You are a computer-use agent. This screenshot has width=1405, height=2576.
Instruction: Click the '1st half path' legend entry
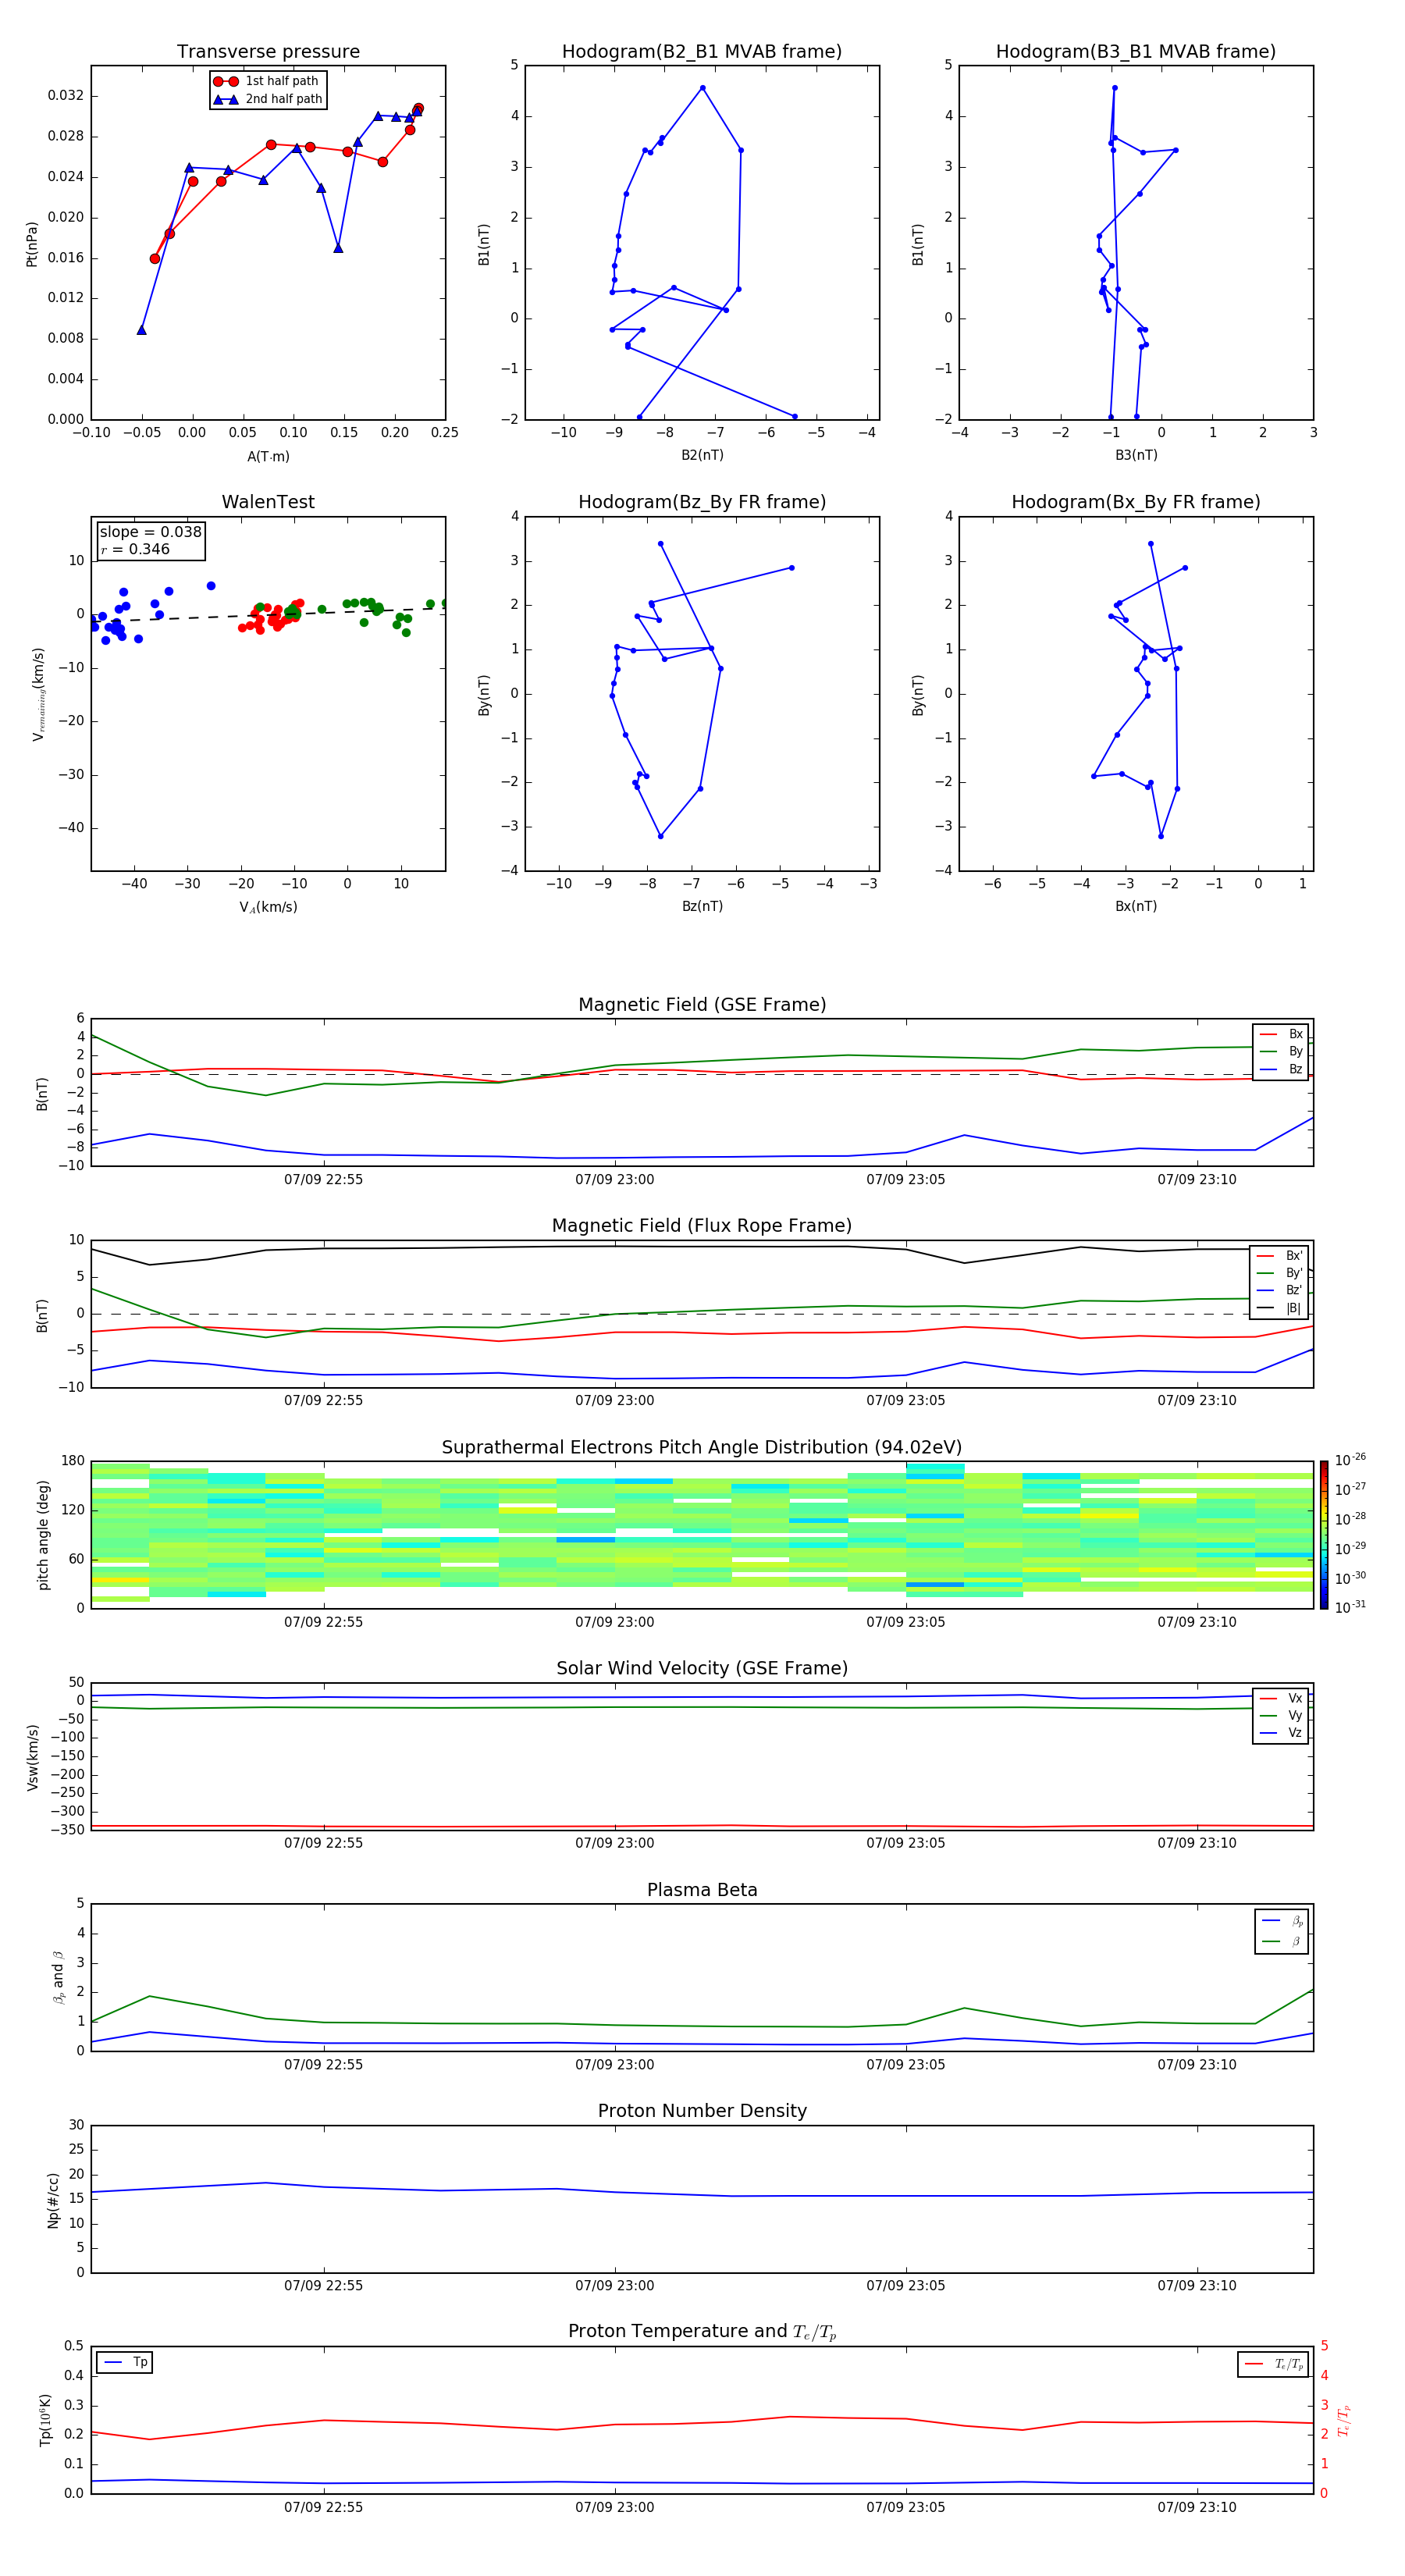(x=267, y=81)
